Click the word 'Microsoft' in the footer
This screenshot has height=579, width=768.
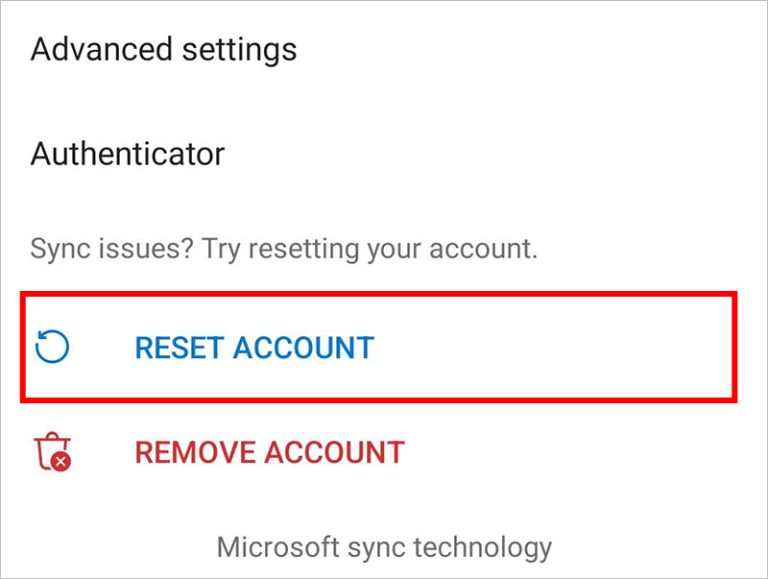click(x=278, y=547)
